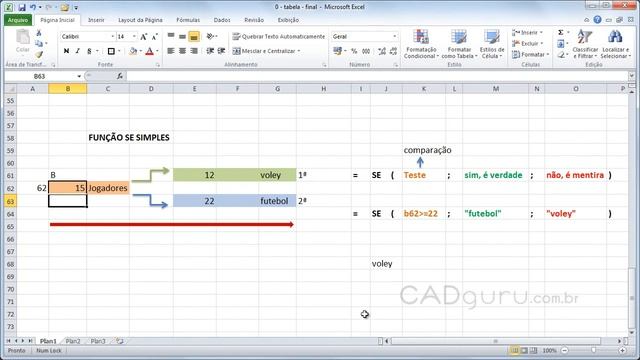Open the Font Color dropdown arrow
Viewport: 640px width, 360px height.
pyautogui.click(x=158, y=51)
